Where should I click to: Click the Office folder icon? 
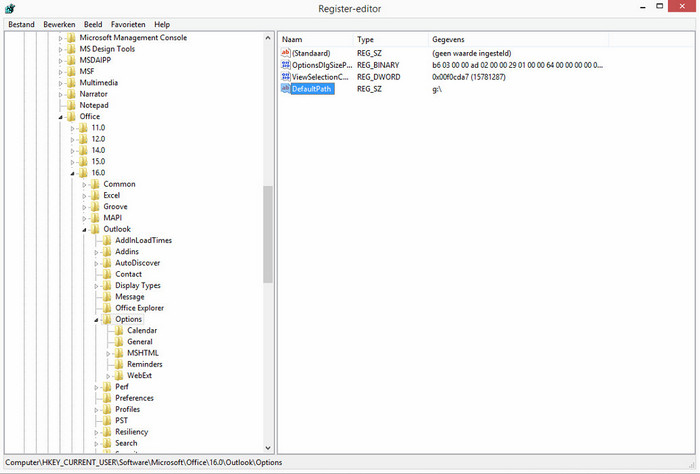click(x=71, y=116)
